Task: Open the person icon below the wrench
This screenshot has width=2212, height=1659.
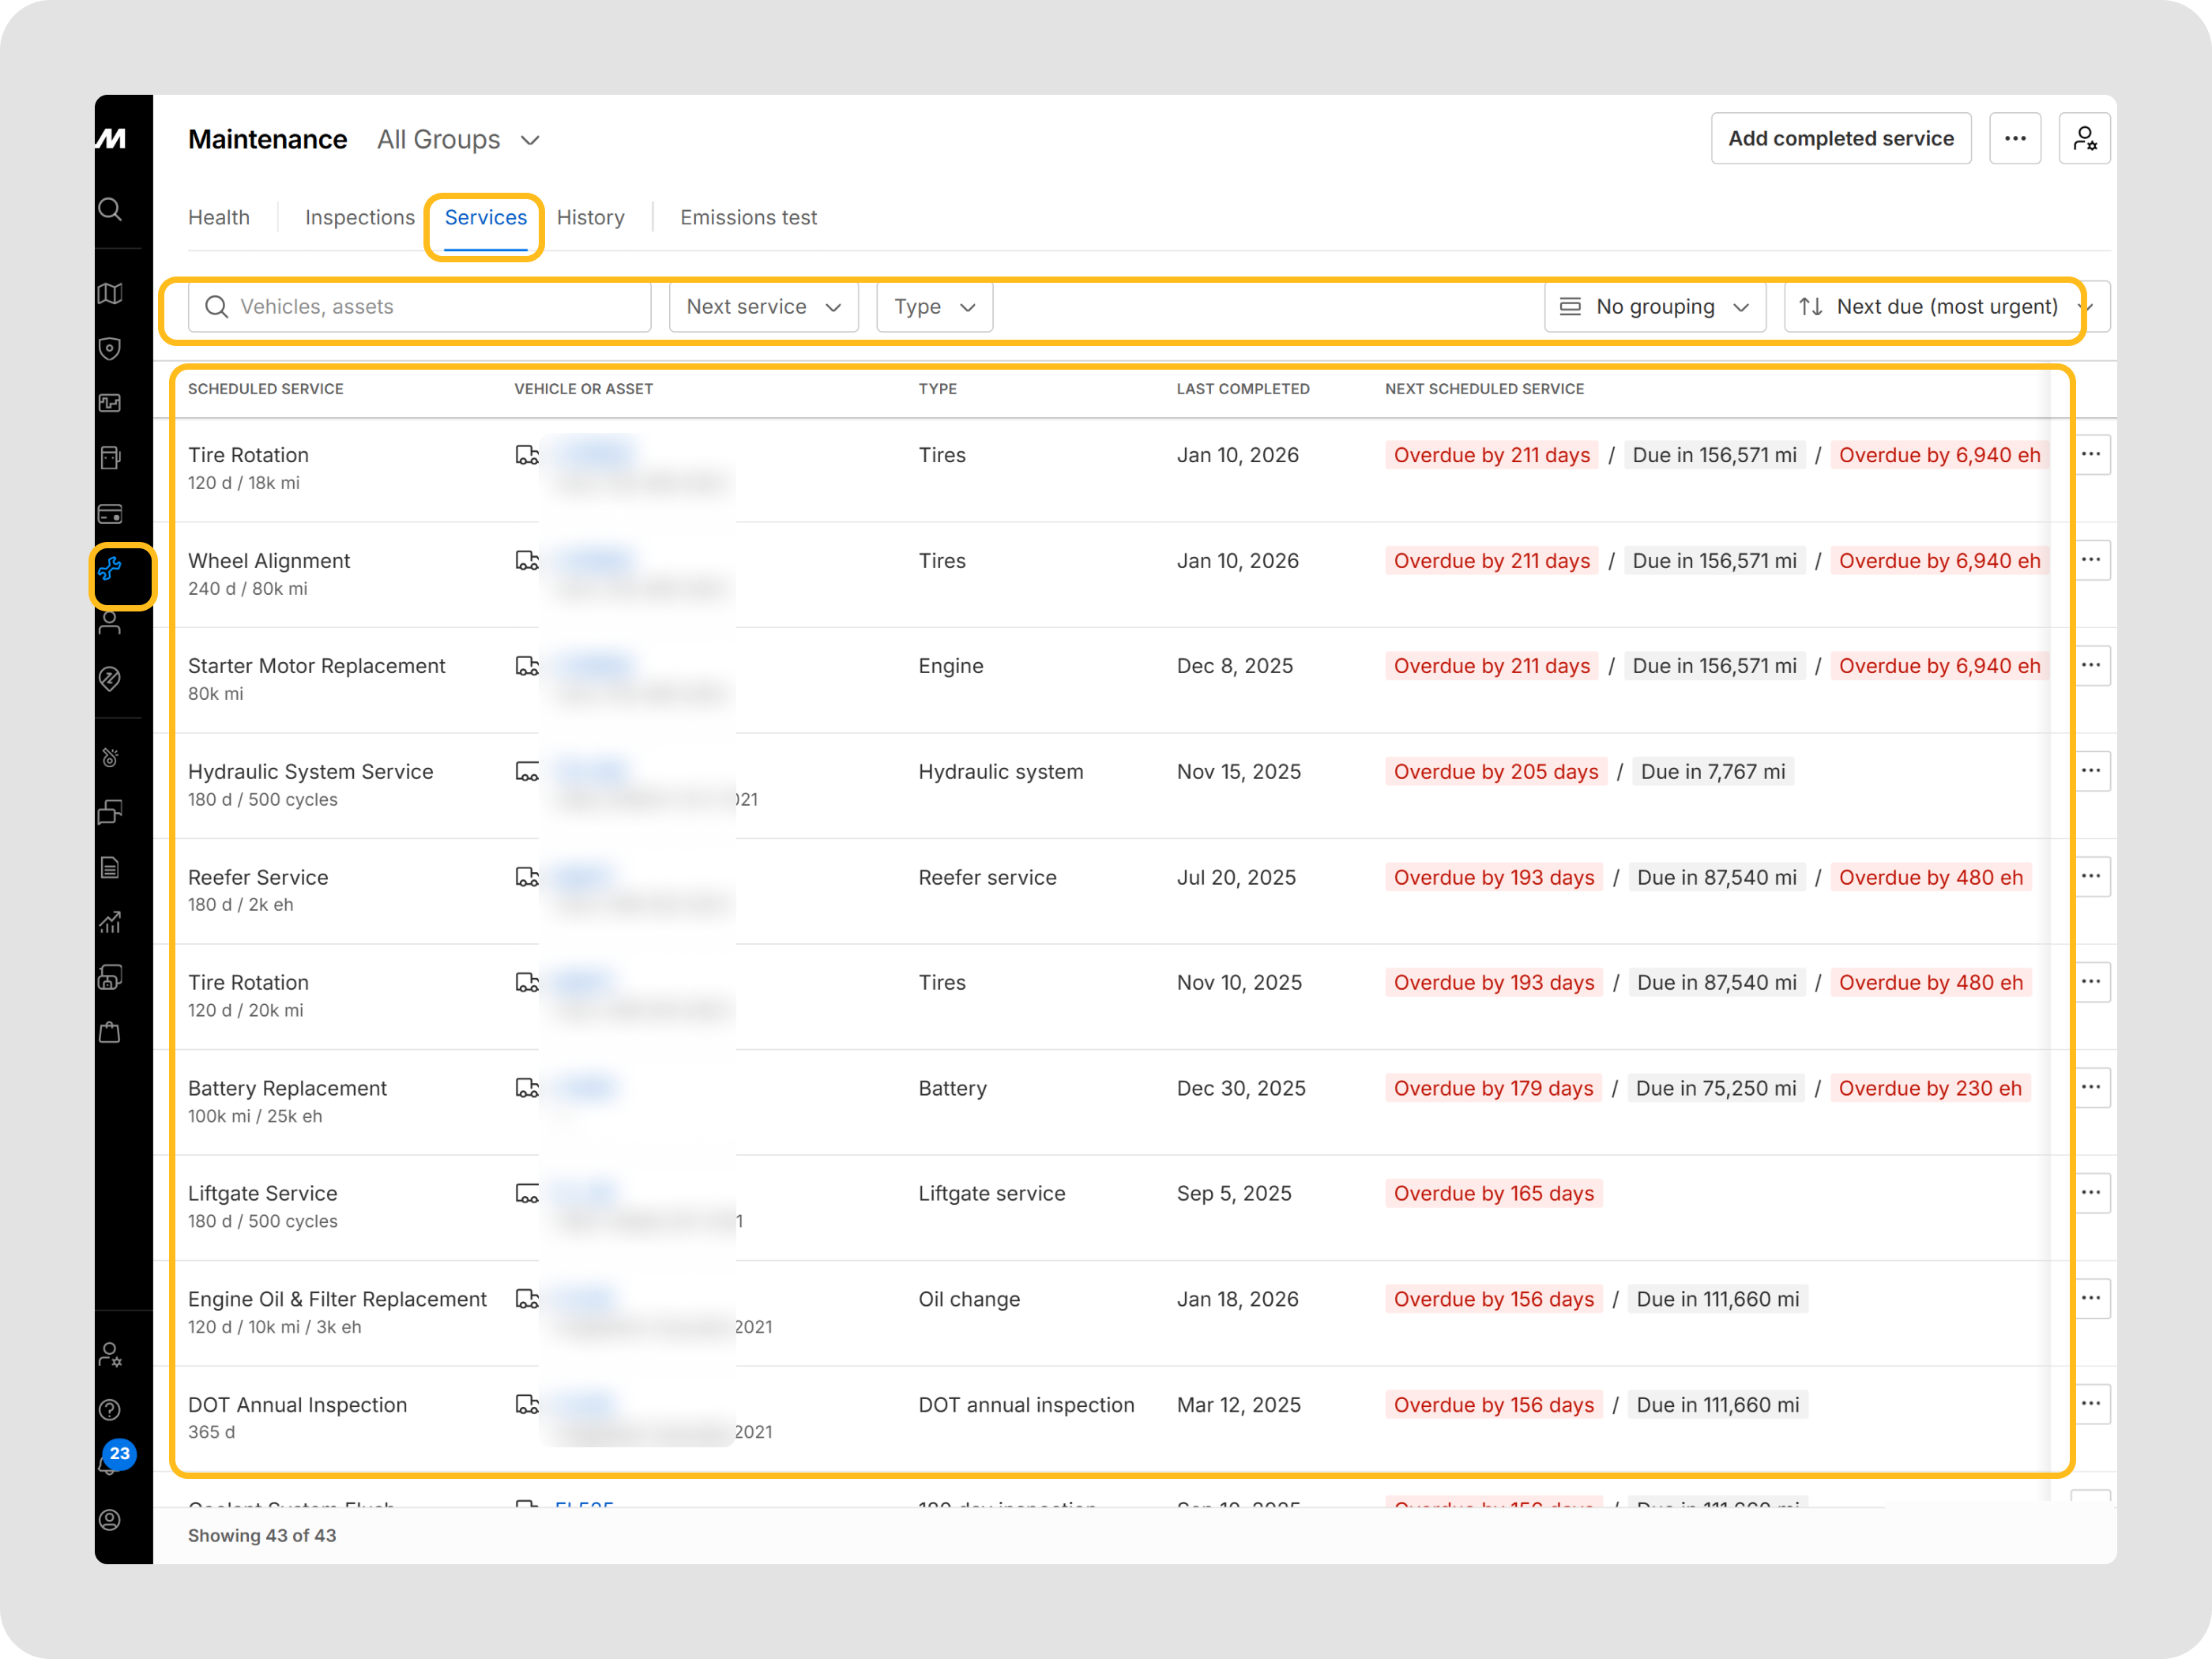Action: pos(110,623)
